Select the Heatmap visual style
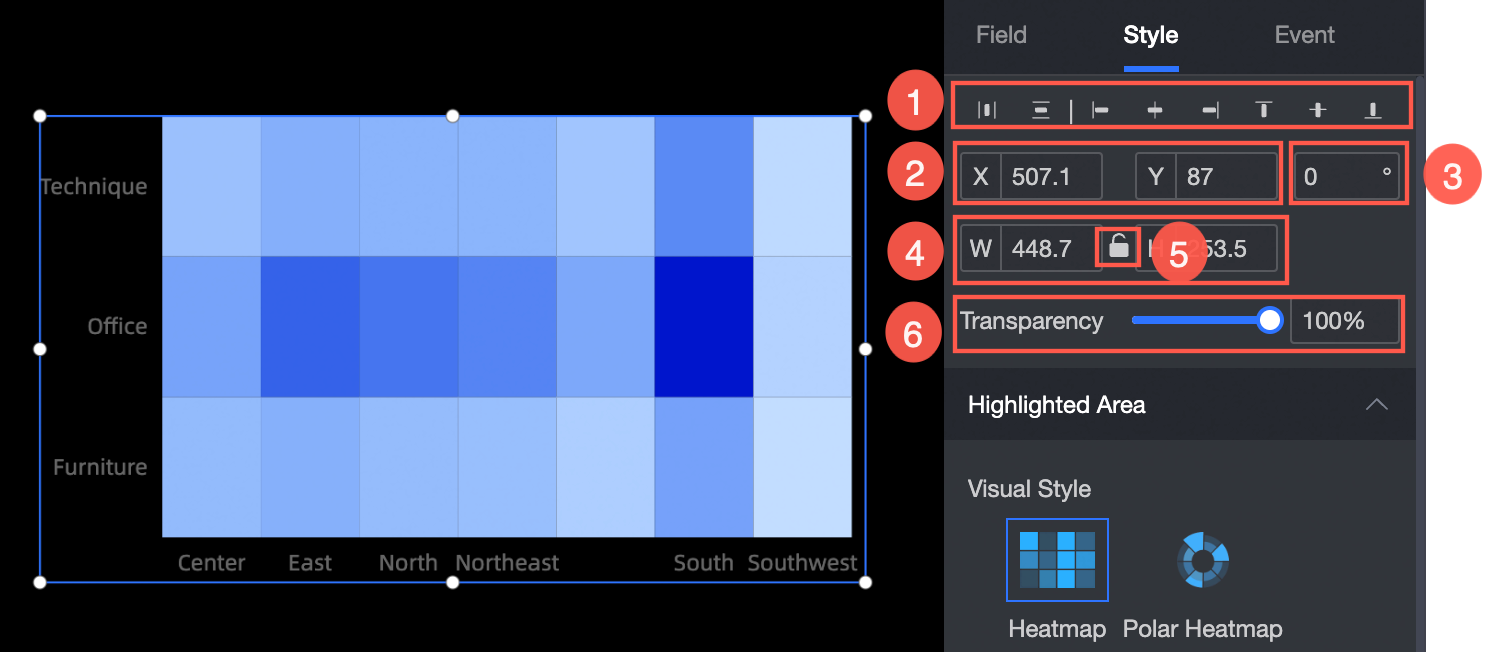Viewport: 1488px width, 652px height. (x=1057, y=560)
